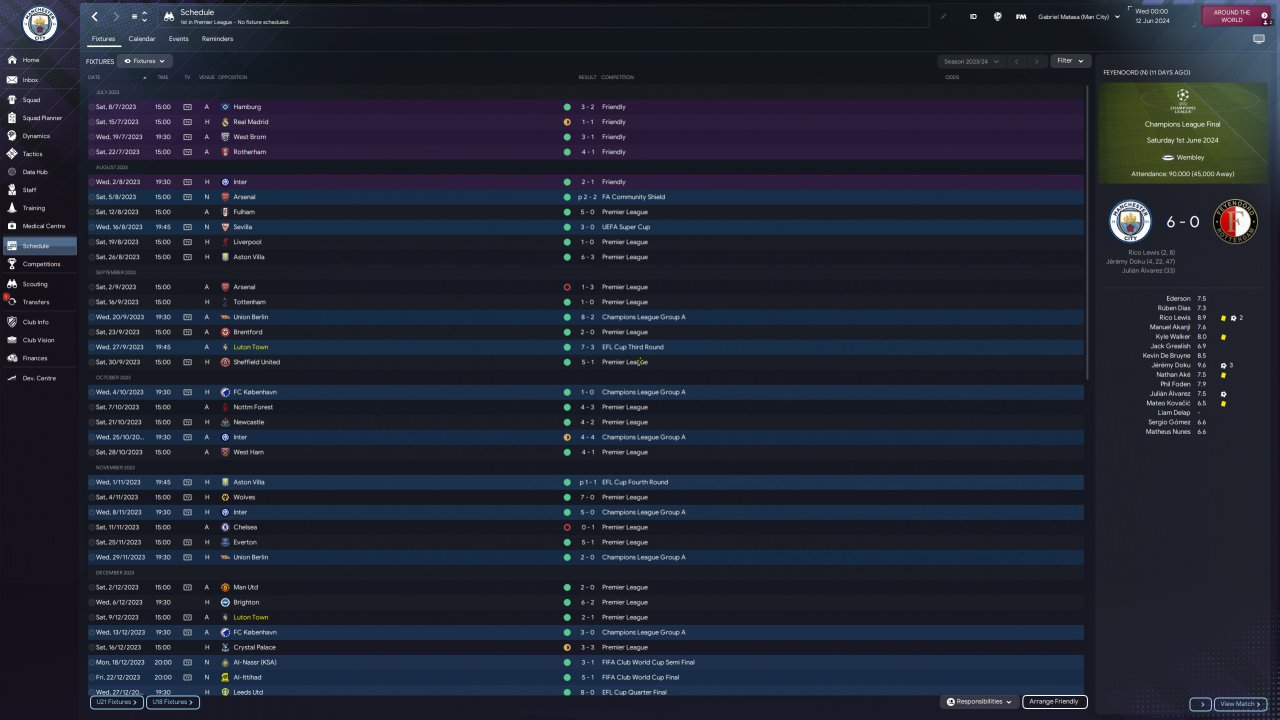Click Jérémy Doku in the ratings list
This screenshot has width=1280, height=720.
1171,365
